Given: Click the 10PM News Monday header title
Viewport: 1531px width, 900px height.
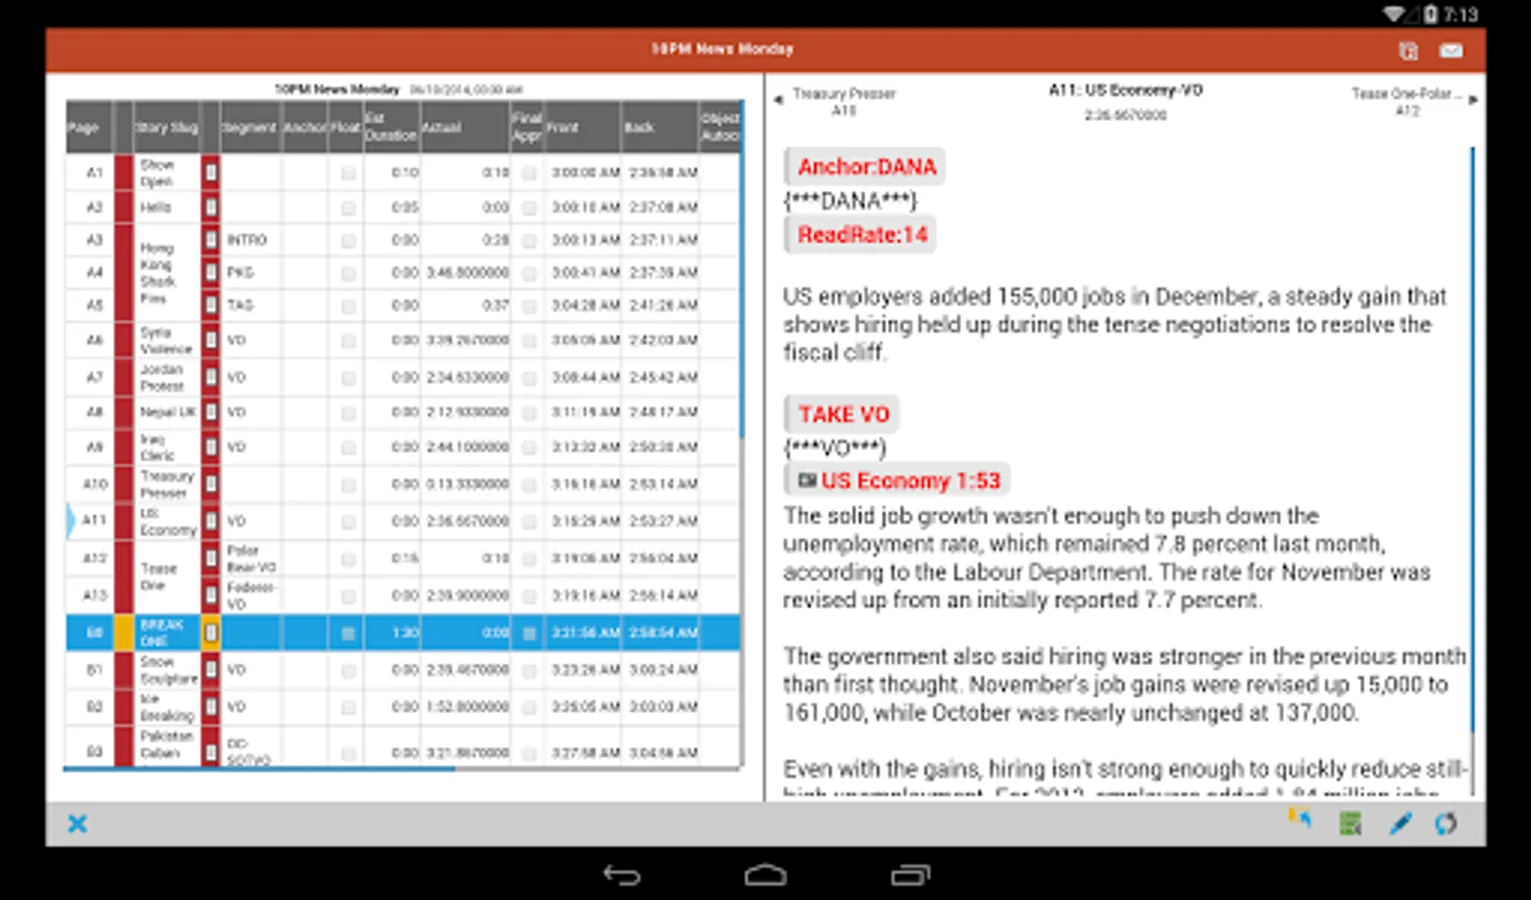Looking at the screenshot, I should coord(722,49).
